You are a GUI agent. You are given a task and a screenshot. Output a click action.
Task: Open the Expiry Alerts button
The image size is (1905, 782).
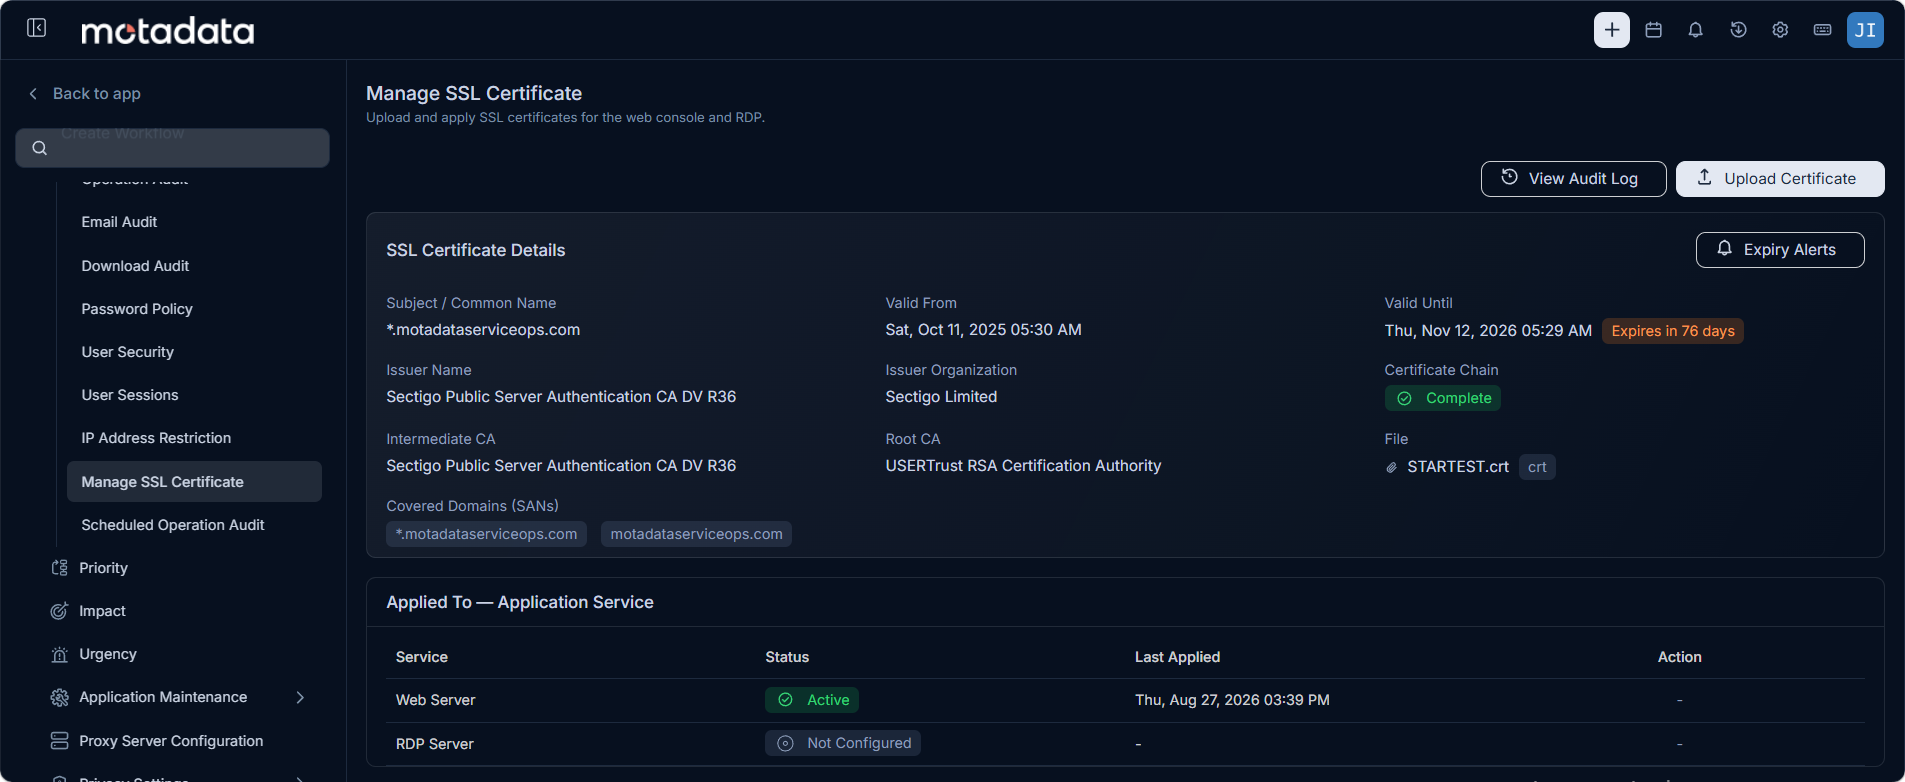[x=1780, y=250]
